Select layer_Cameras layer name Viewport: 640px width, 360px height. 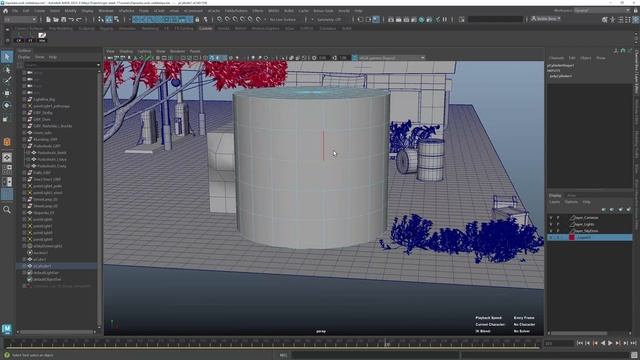[x=587, y=218]
